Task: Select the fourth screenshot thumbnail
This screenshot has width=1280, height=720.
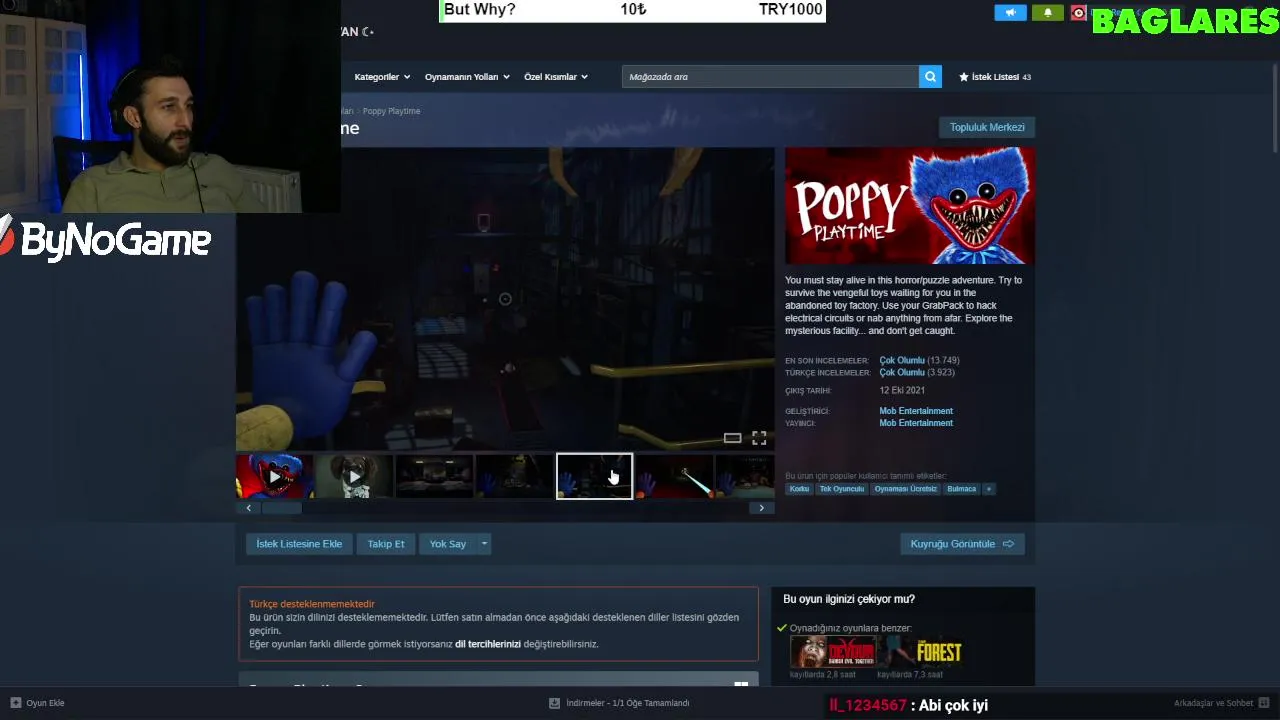Action: point(514,477)
